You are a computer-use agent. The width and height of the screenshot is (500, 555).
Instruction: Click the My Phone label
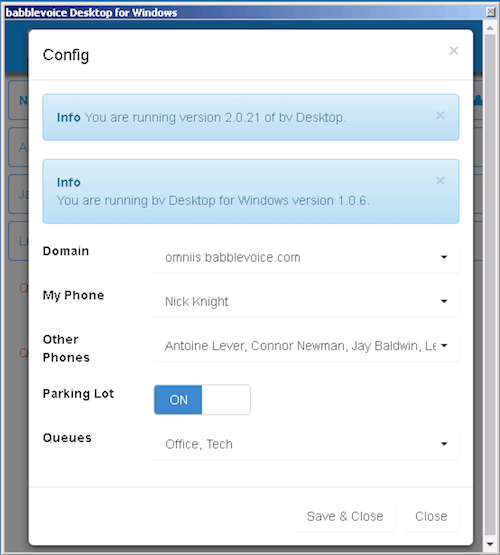click(x=74, y=295)
